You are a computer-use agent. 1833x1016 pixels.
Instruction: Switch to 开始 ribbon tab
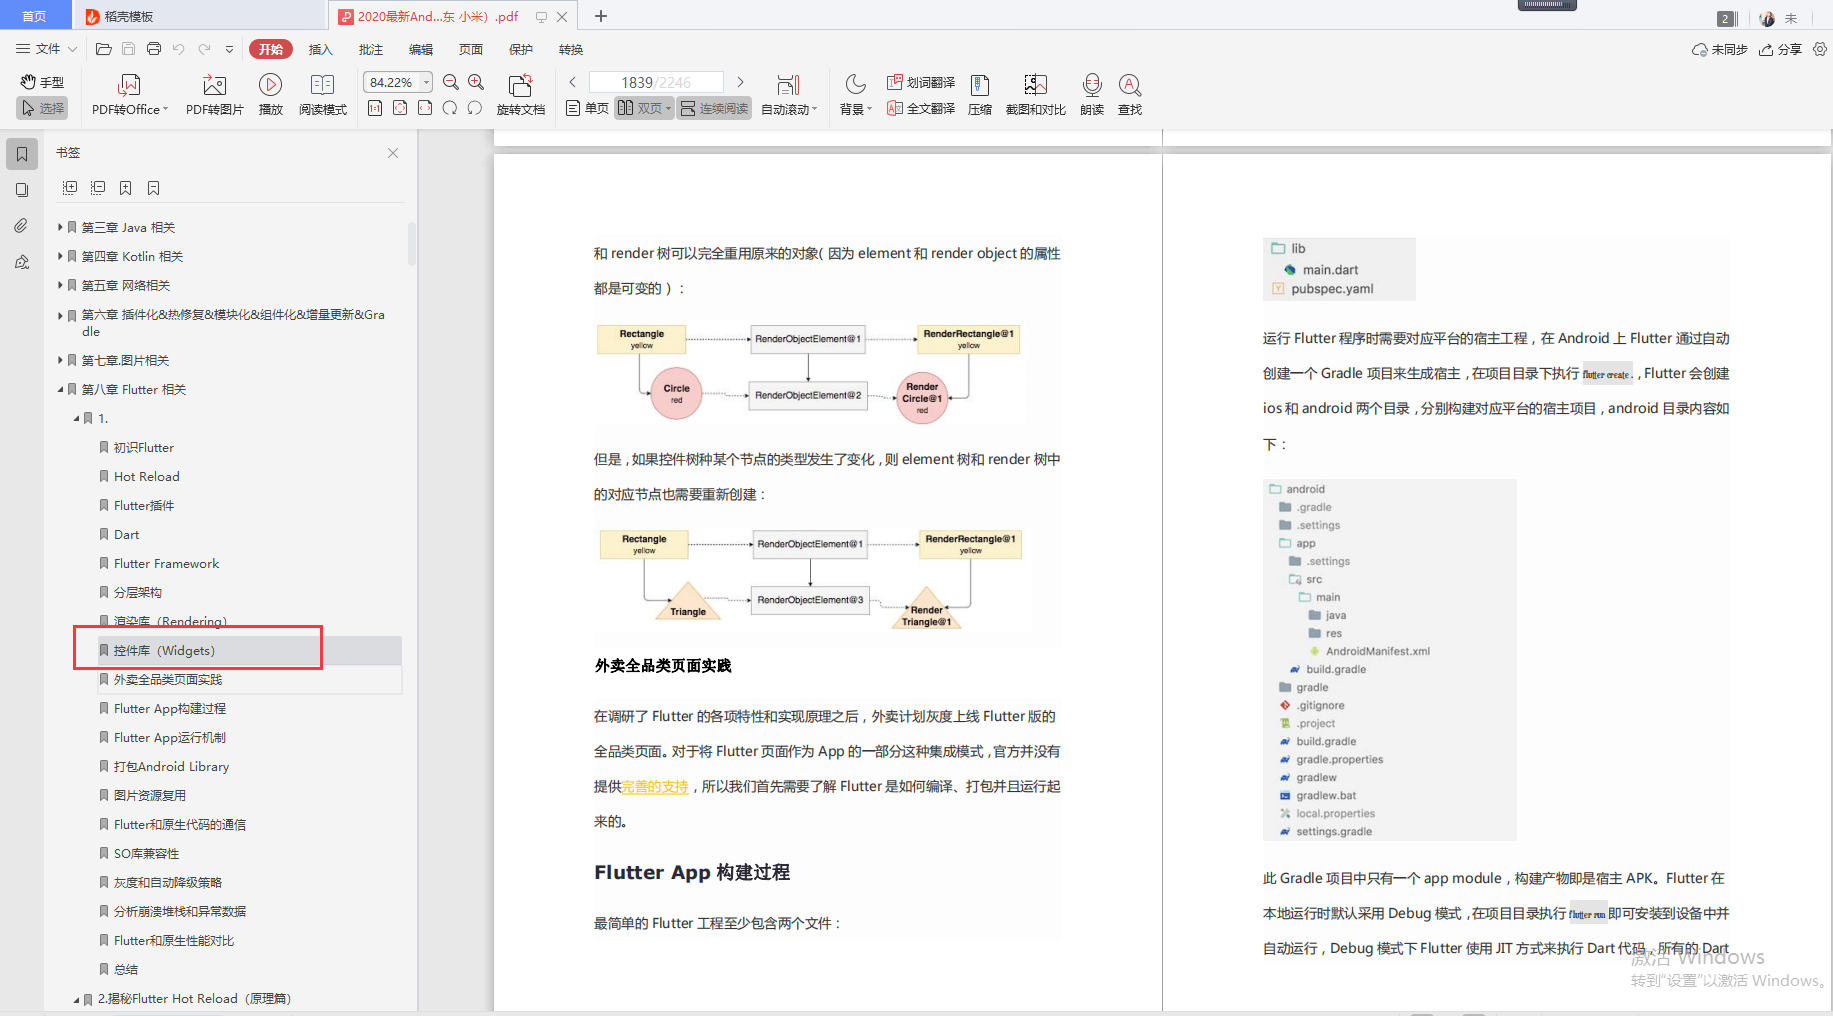(x=271, y=49)
